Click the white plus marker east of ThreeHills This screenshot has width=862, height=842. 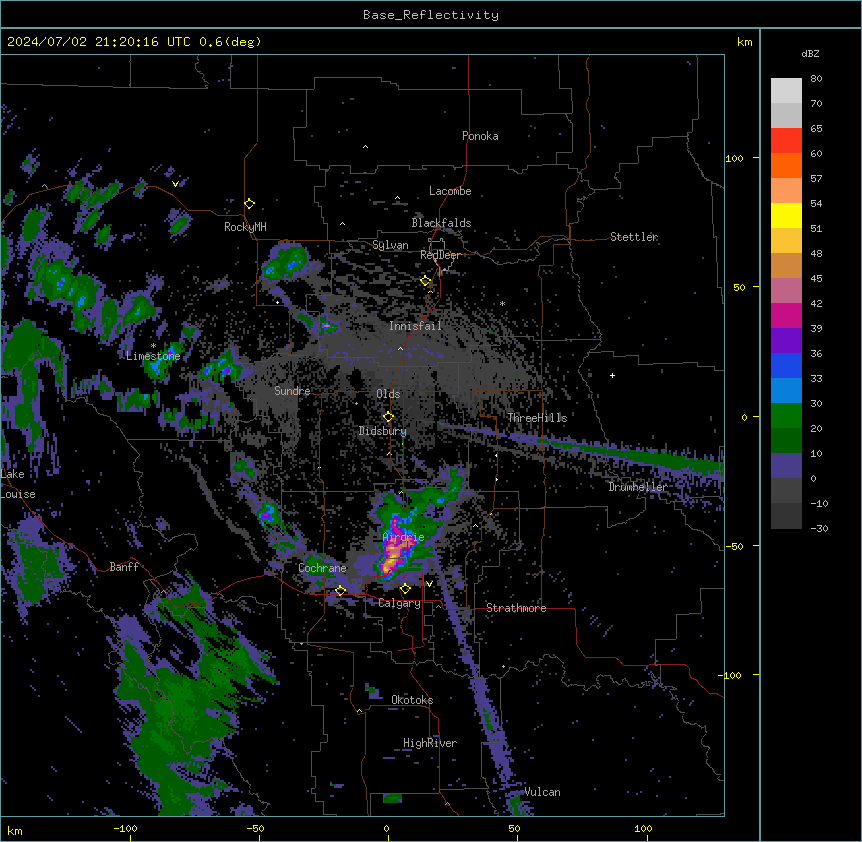coord(612,375)
